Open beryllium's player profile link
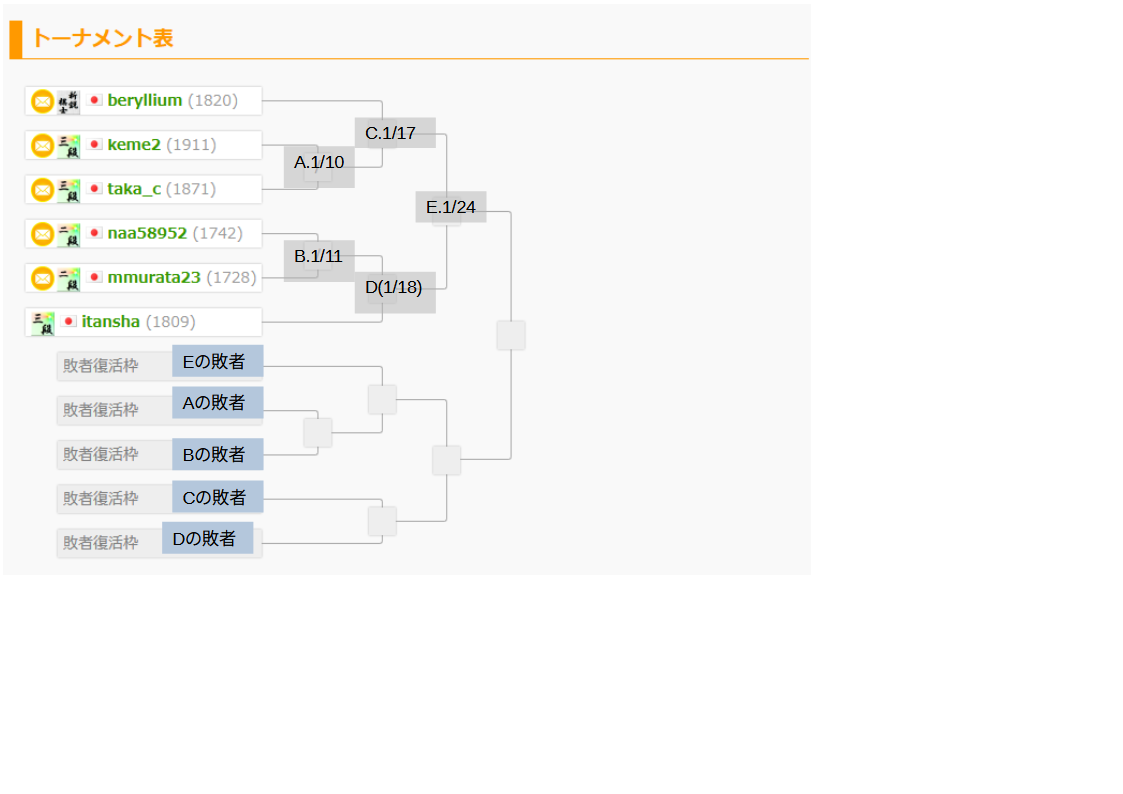Screen dimensions: 1123x794 pyautogui.click(x=144, y=101)
